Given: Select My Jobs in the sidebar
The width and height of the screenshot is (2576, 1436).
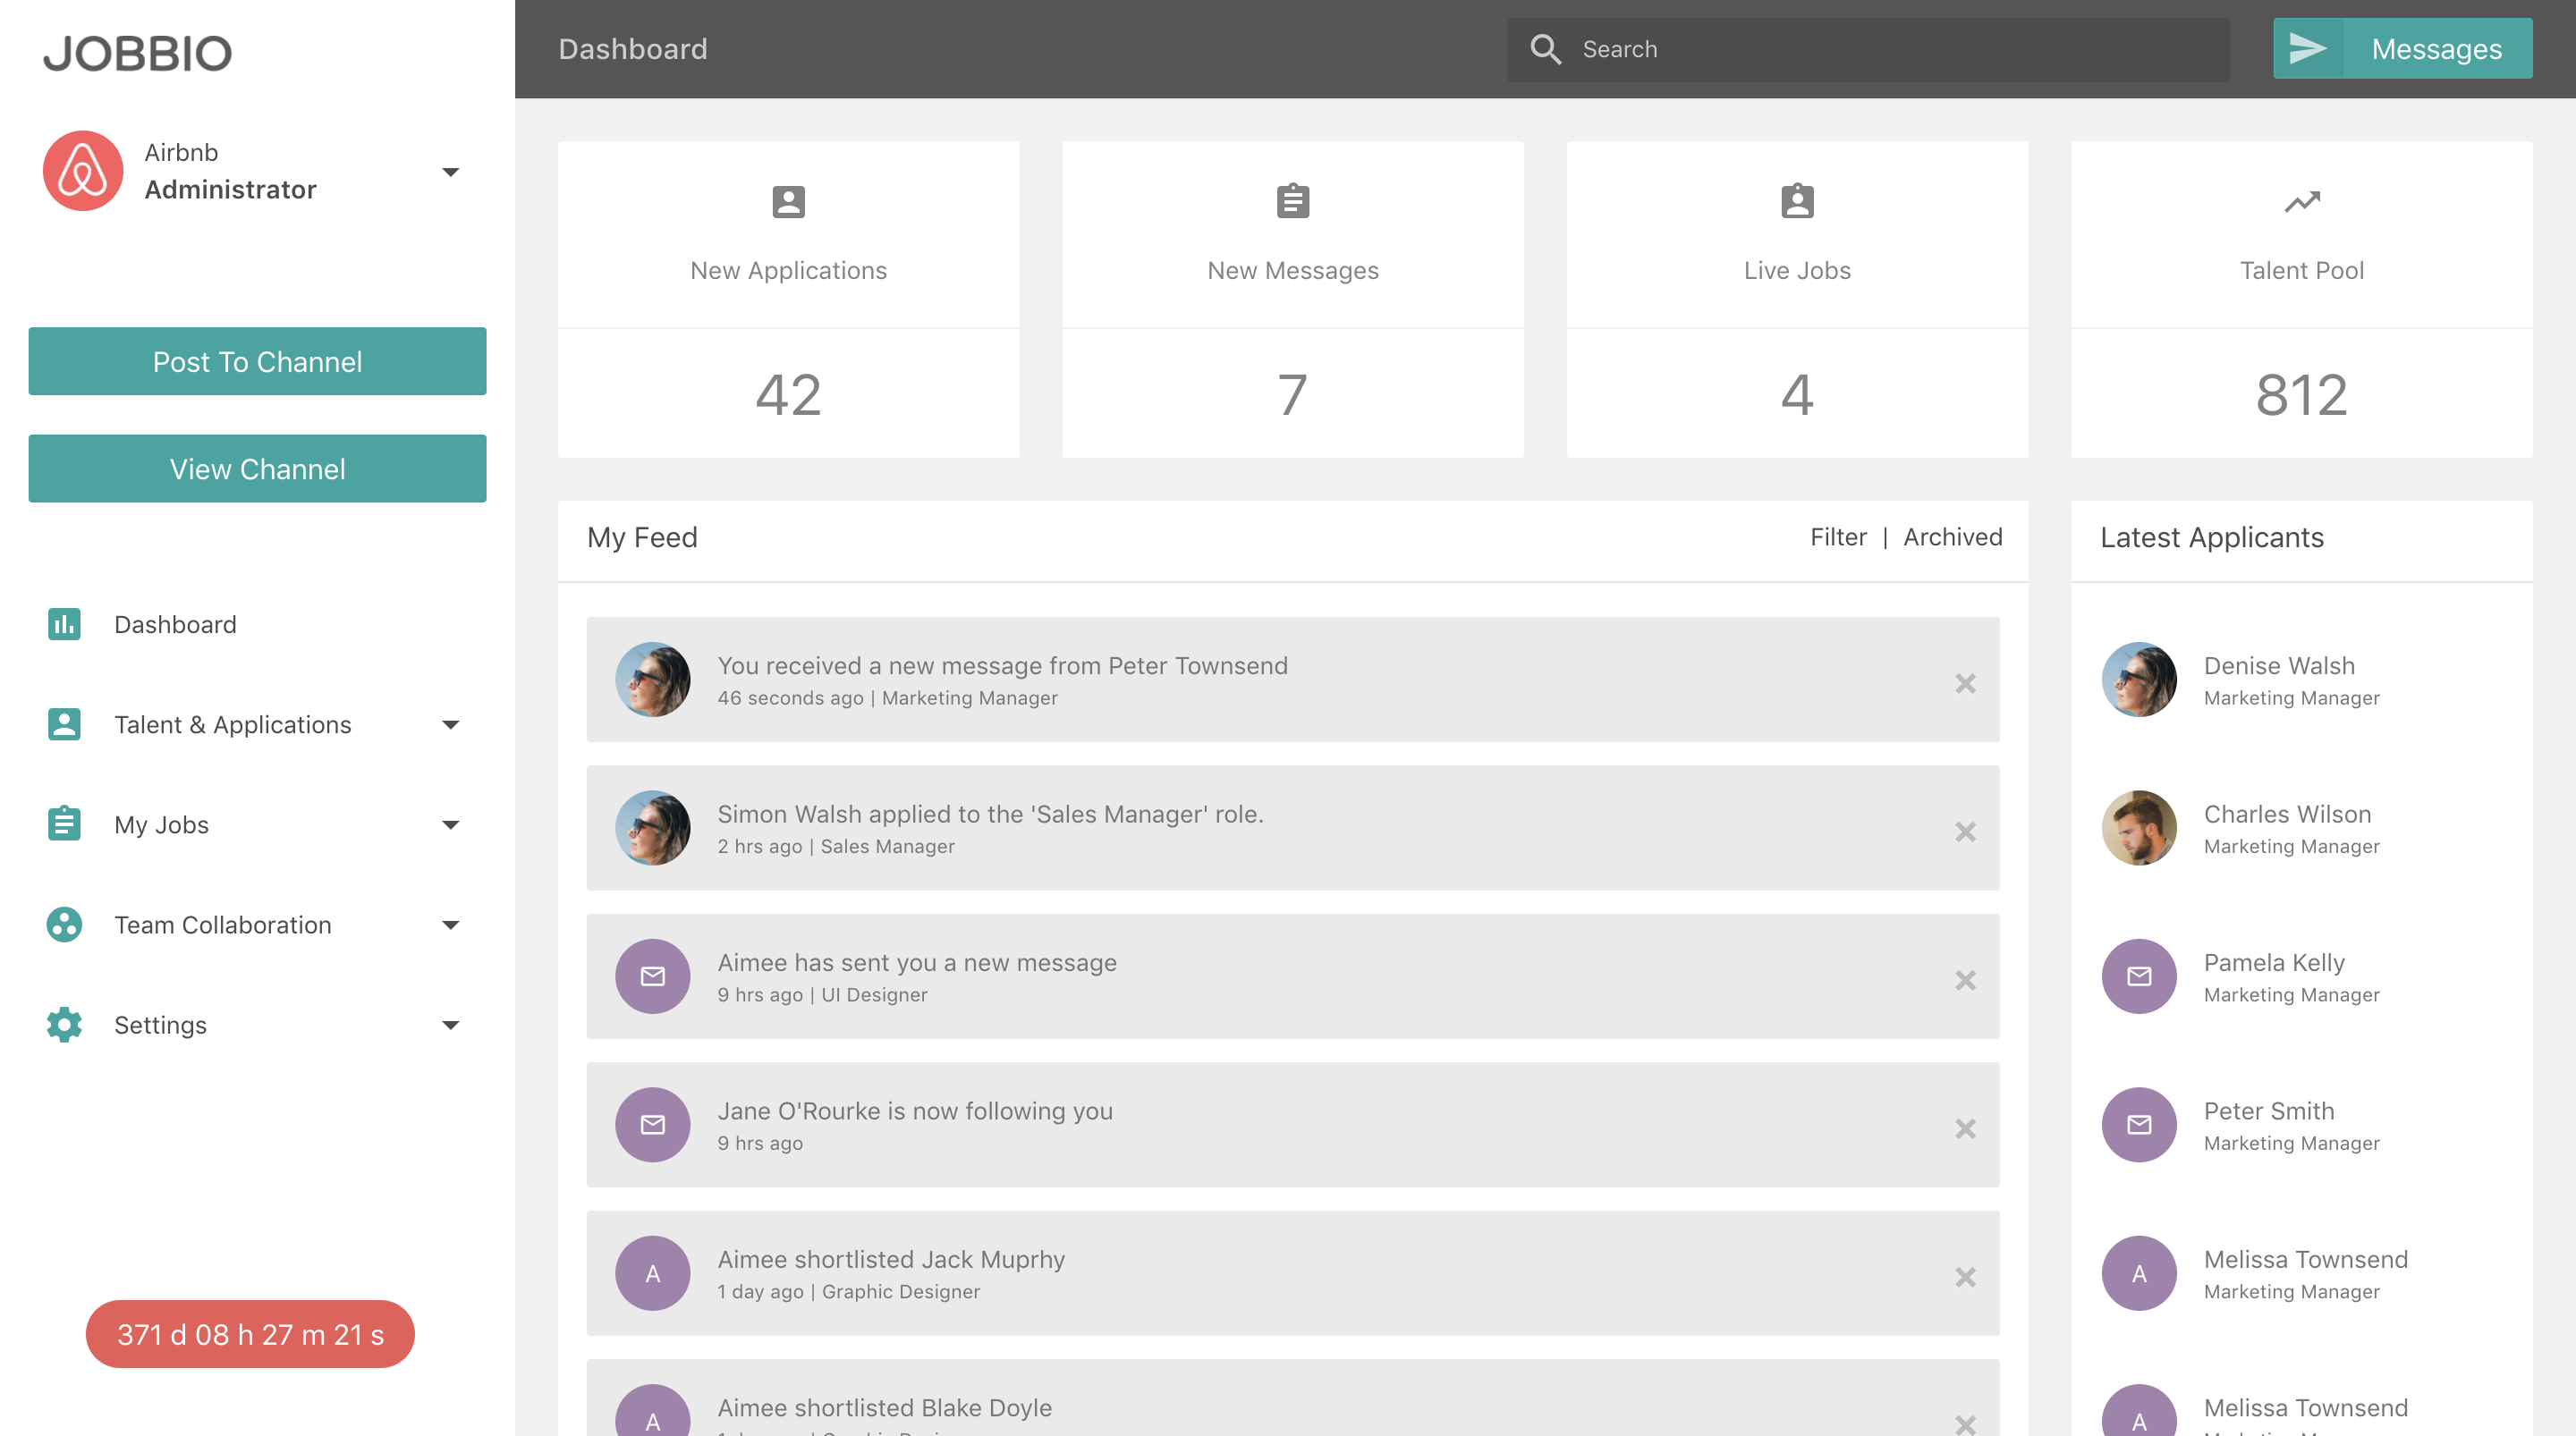Looking at the screenshot, I should [161, 824].
